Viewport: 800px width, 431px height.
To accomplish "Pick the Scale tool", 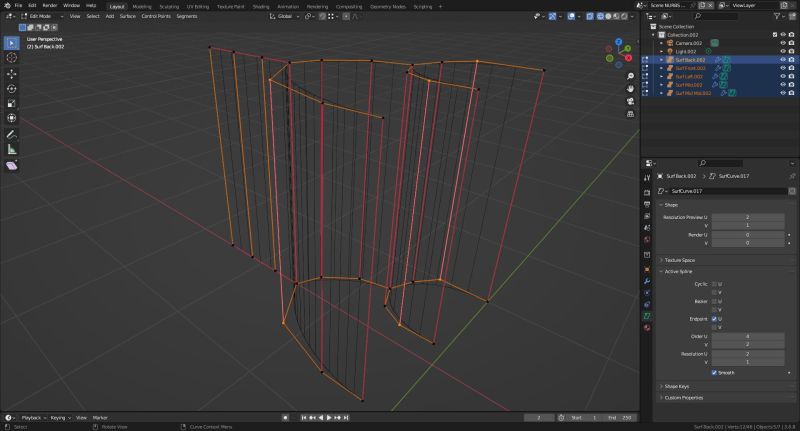I will pyautogui.click(x=12, y=103).
